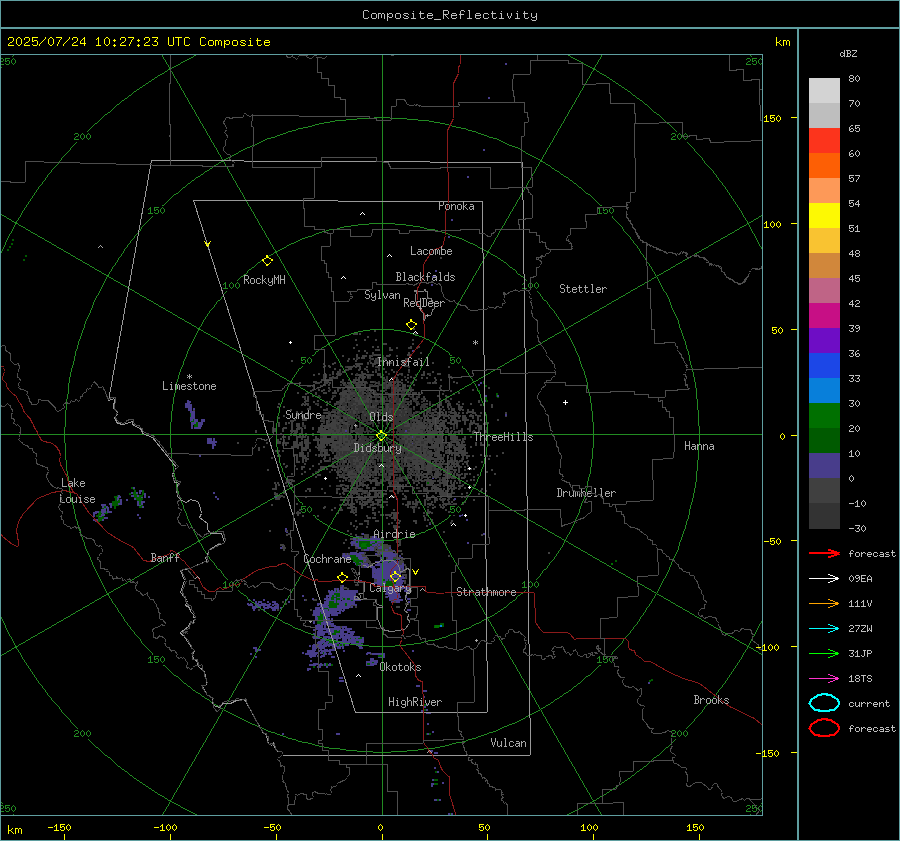Viewport: 900px width, 841px height.
Task: Click the ThreeHills label
Action: (x=503, y=437)
